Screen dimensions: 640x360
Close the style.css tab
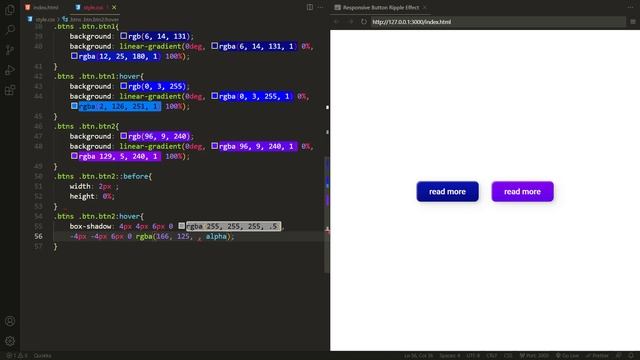[114, 7]
